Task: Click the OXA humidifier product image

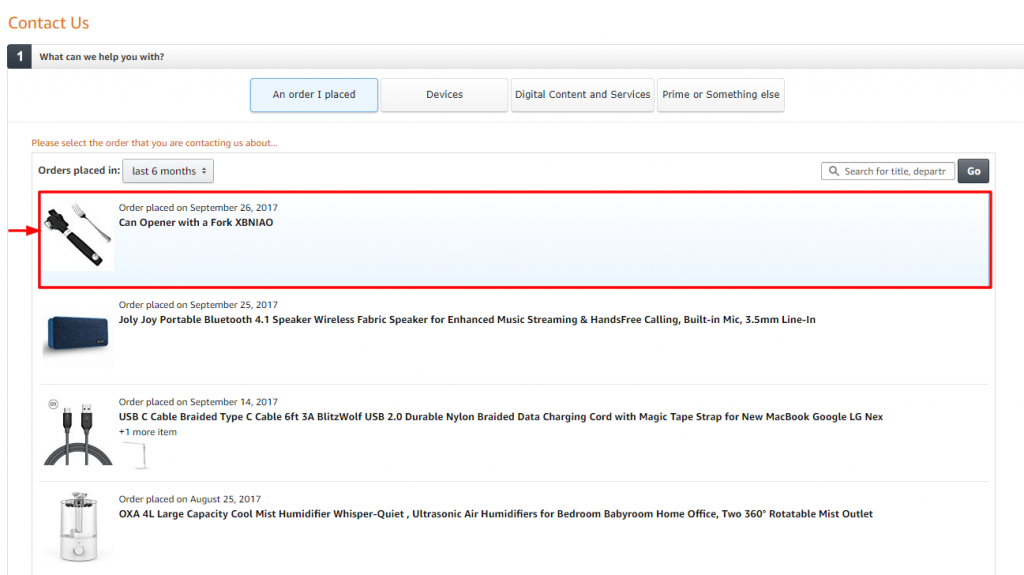Action: click(x=78, y=525)
